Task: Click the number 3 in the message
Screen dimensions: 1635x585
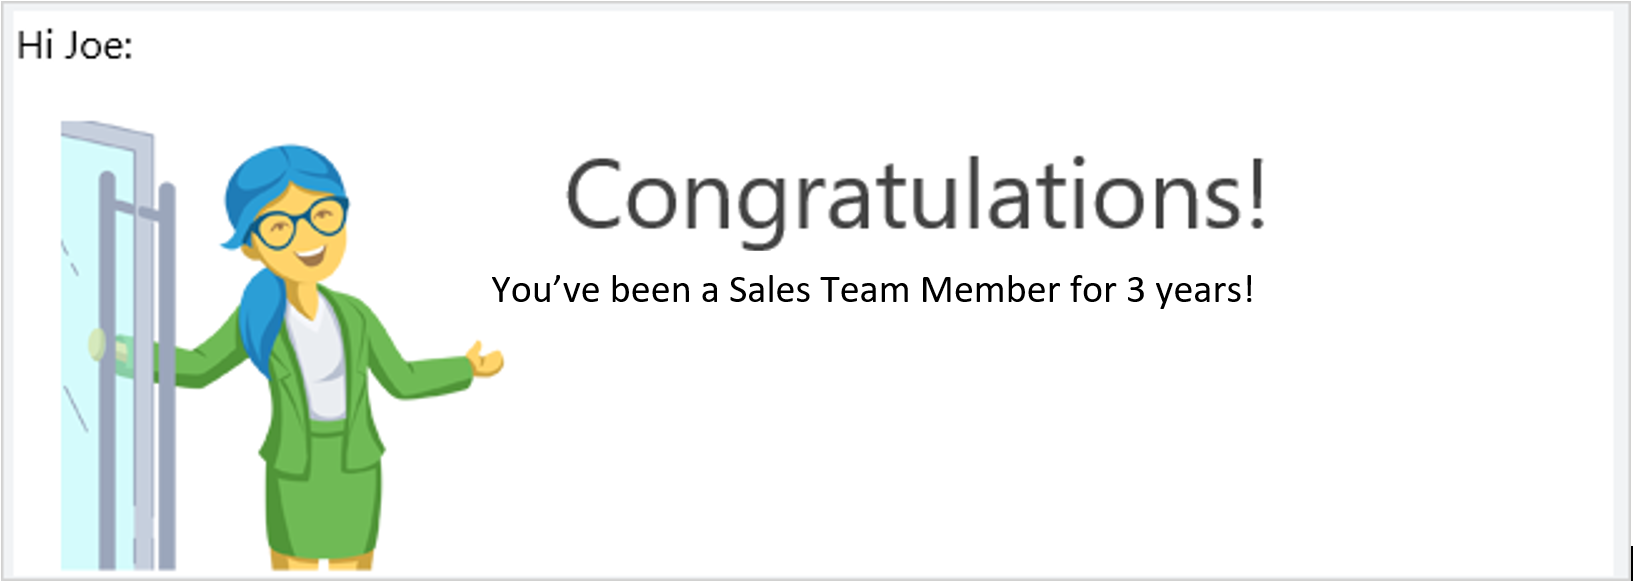Action: click(x=1136, y=290)
